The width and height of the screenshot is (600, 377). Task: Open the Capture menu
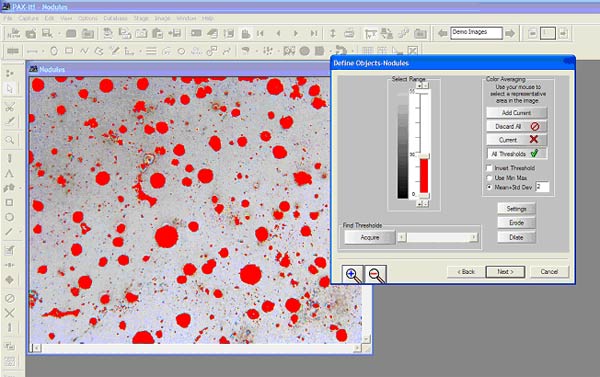click(28, 18)
